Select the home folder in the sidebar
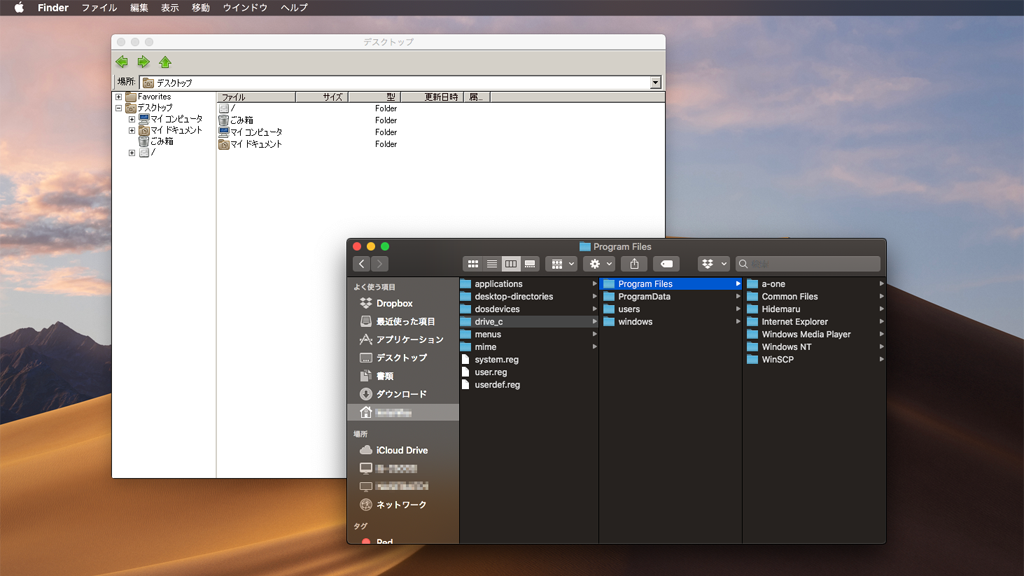 point(403,413)
